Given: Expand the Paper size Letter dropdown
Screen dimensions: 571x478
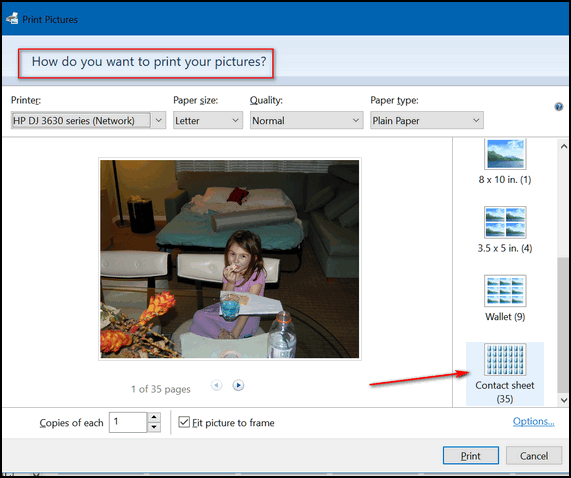Looking at the screenshot, I should coord(208,120).
